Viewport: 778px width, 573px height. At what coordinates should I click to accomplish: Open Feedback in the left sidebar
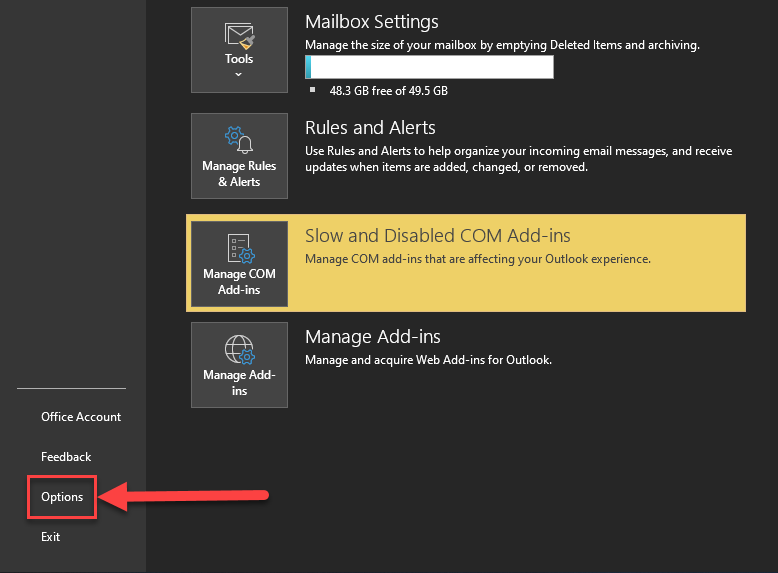(x=66, y=457)
